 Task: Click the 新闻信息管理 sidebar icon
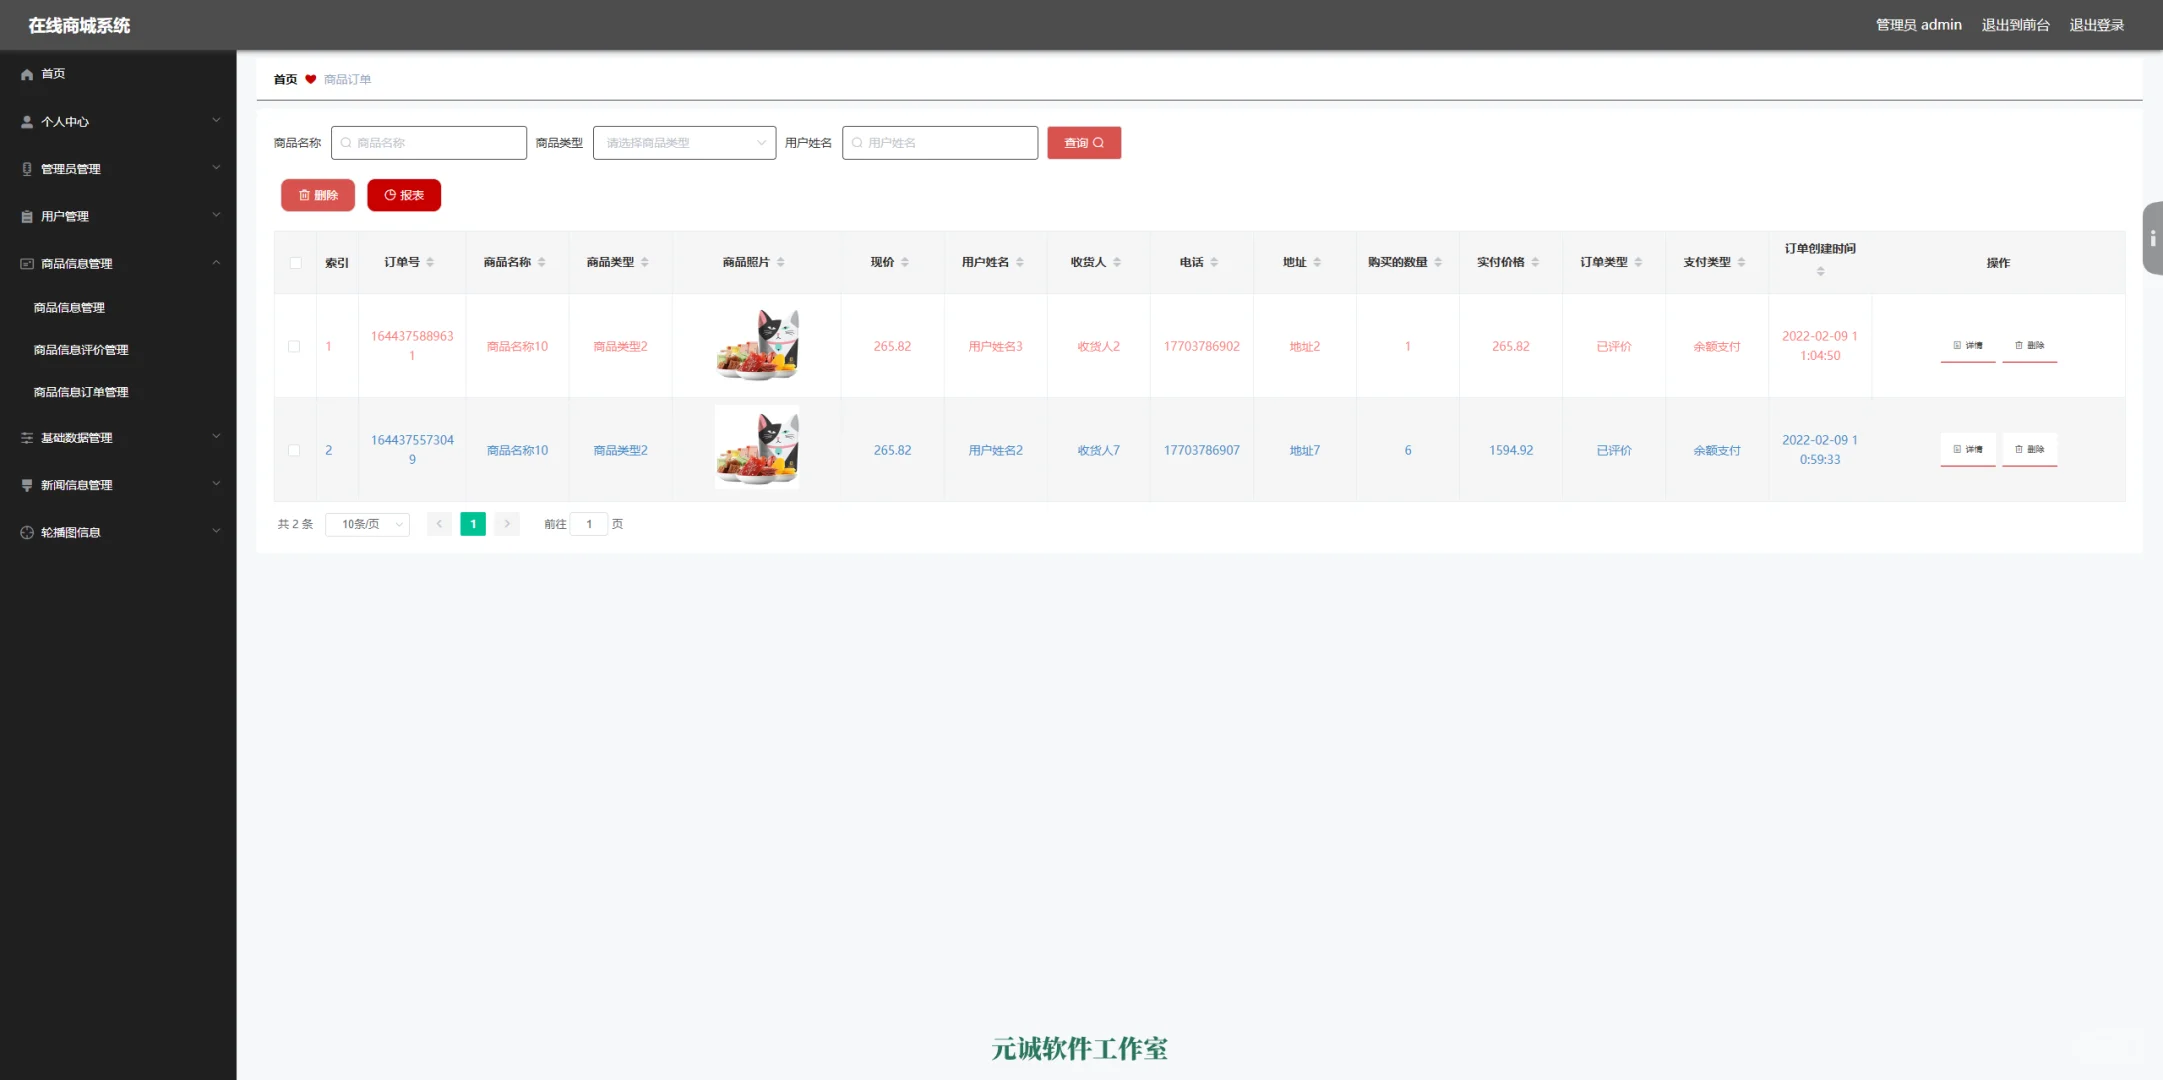[27, 485]
